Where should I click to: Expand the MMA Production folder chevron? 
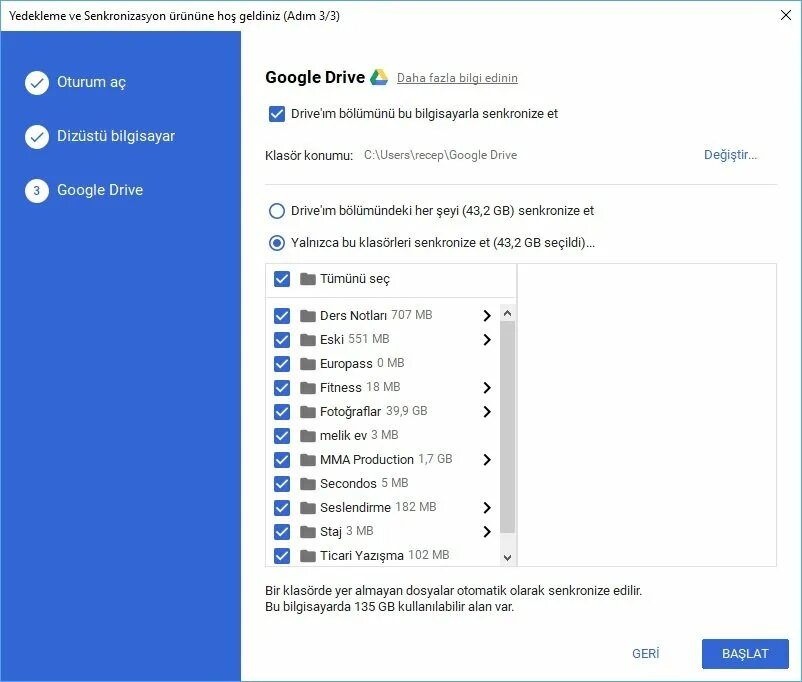(487, 460)
